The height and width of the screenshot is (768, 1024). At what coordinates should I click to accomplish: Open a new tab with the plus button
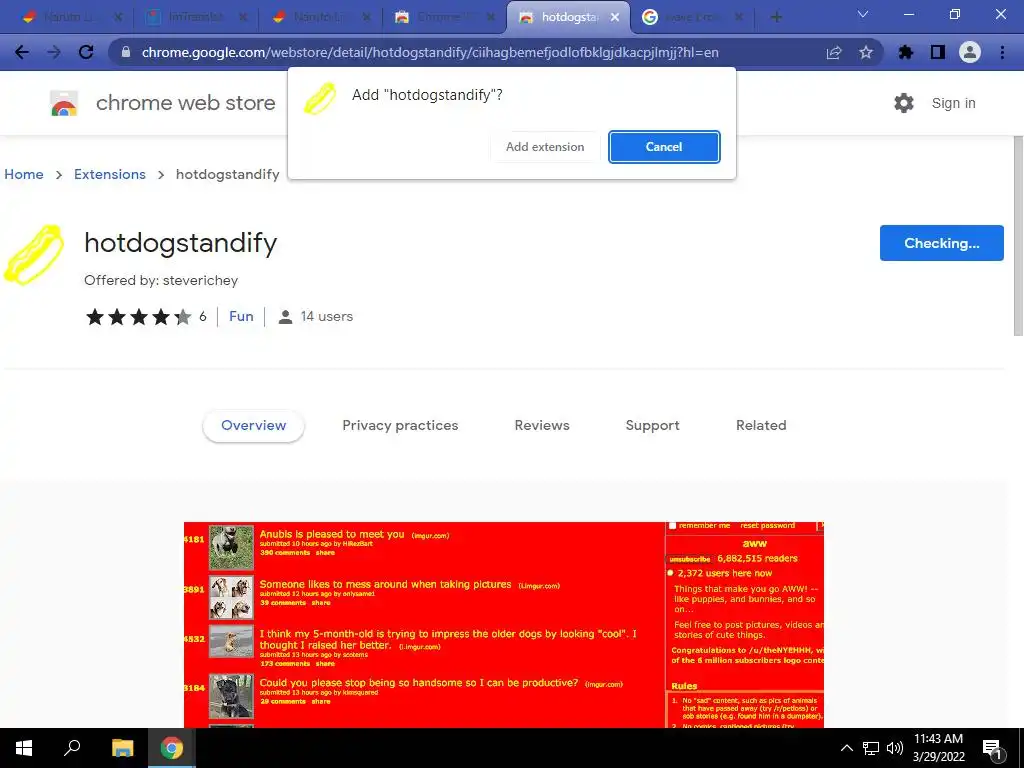776,17
